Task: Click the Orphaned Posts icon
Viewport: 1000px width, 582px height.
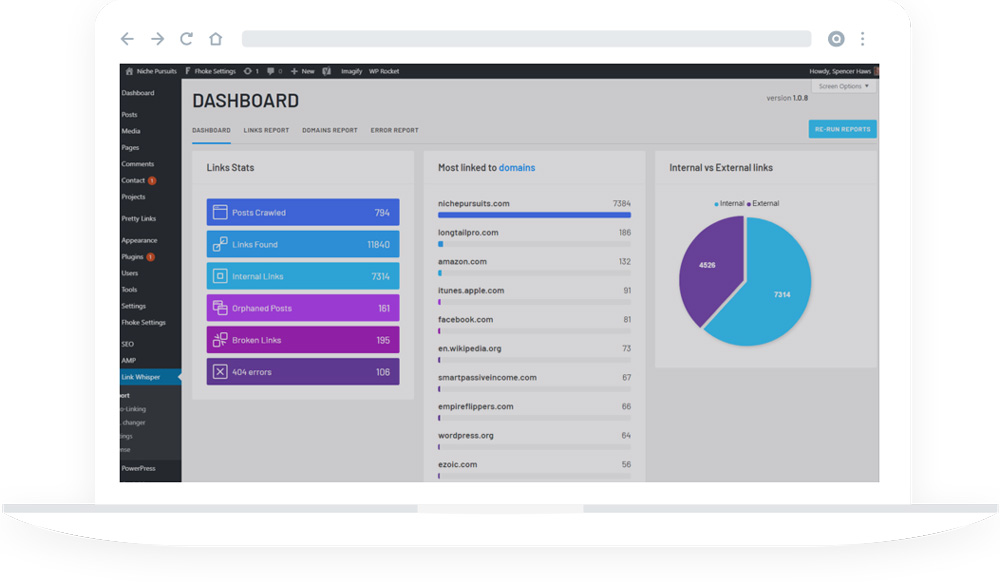Action: [220, 308]
